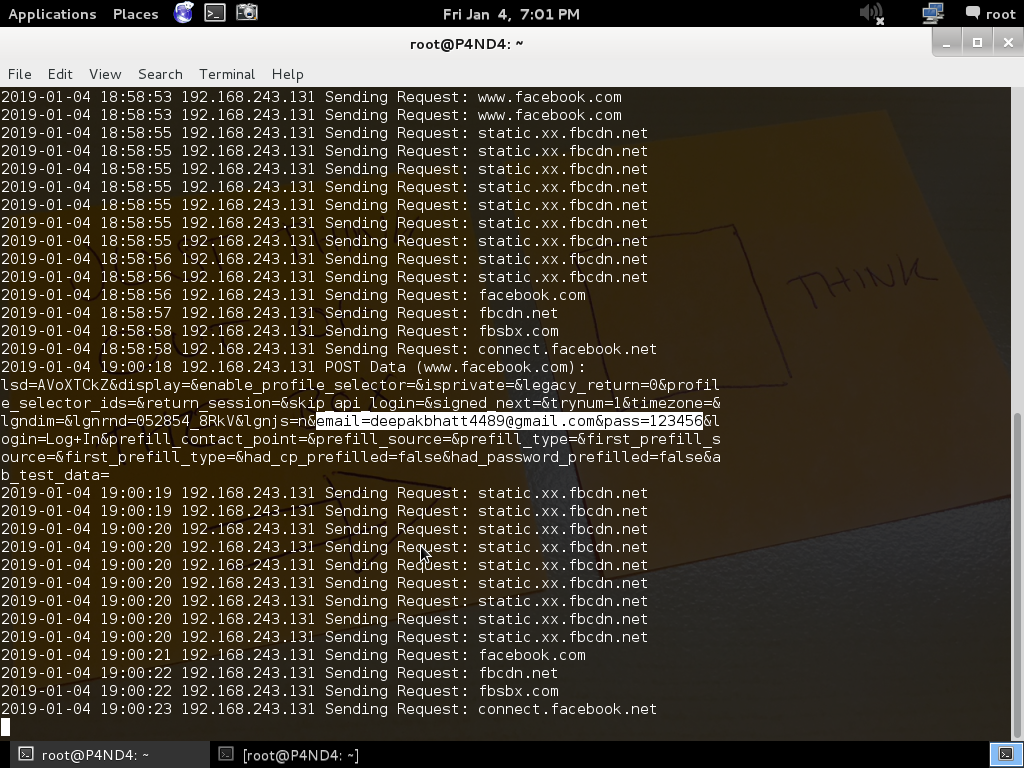Click the POST Data (www.facebook.com) line
The height and width of the screenshot is (768, 1024).
point(293,367)
